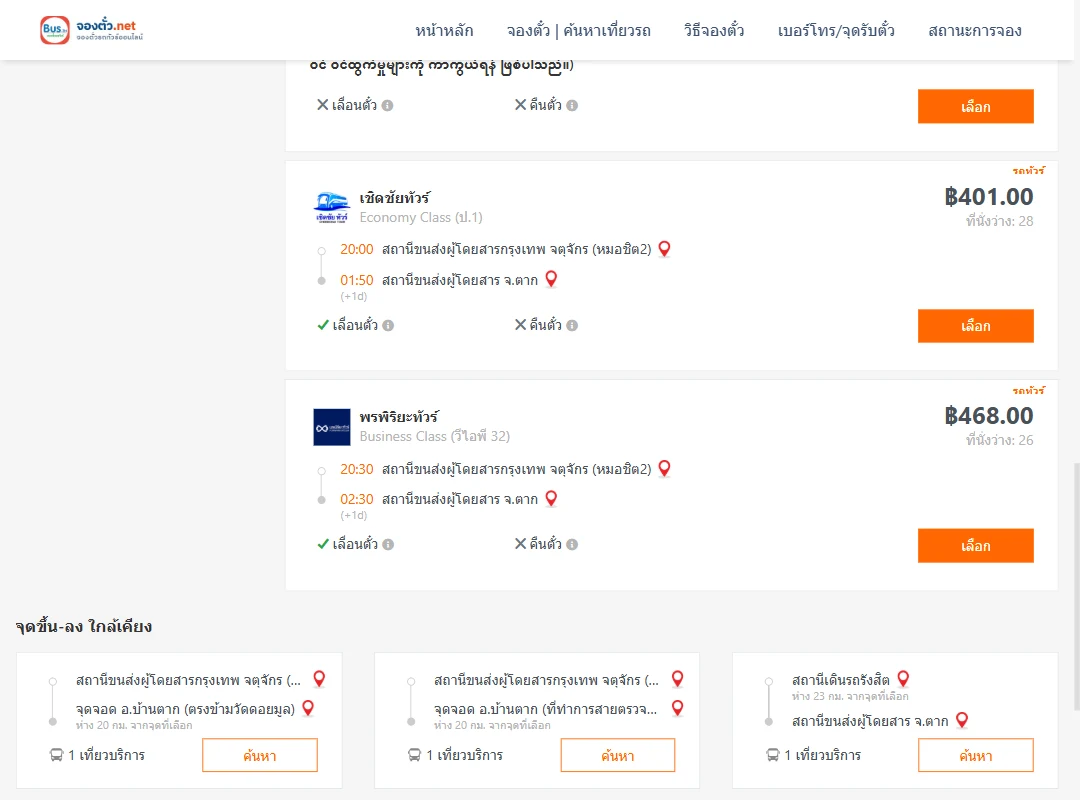Image resolution: width=1080 pixels, height=800 pixels.
Task: Click Business Class (วีไอพี 32) label
Action: 435,436
